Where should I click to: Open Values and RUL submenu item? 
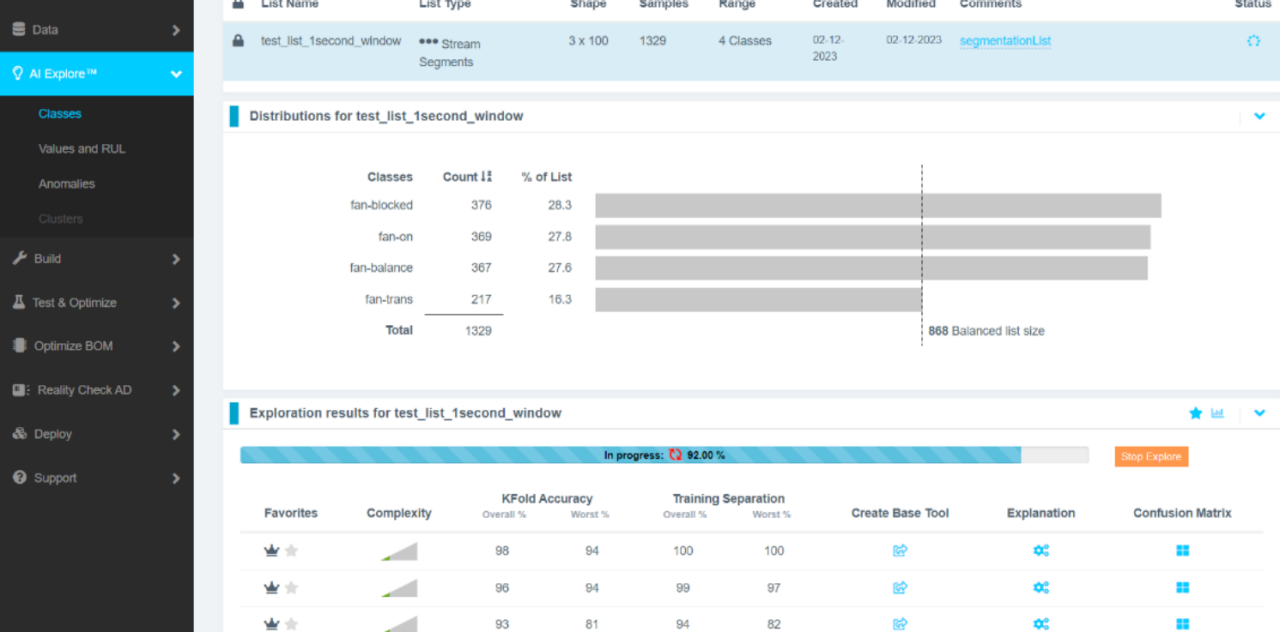click(x=82, y=149)
